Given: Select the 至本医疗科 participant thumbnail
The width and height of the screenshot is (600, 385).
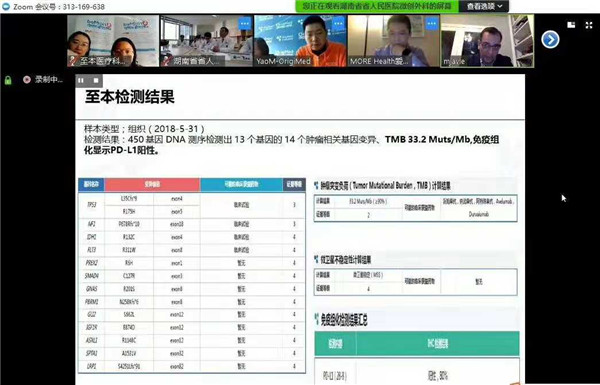Looking at the screenshot, I should (113, 41).
